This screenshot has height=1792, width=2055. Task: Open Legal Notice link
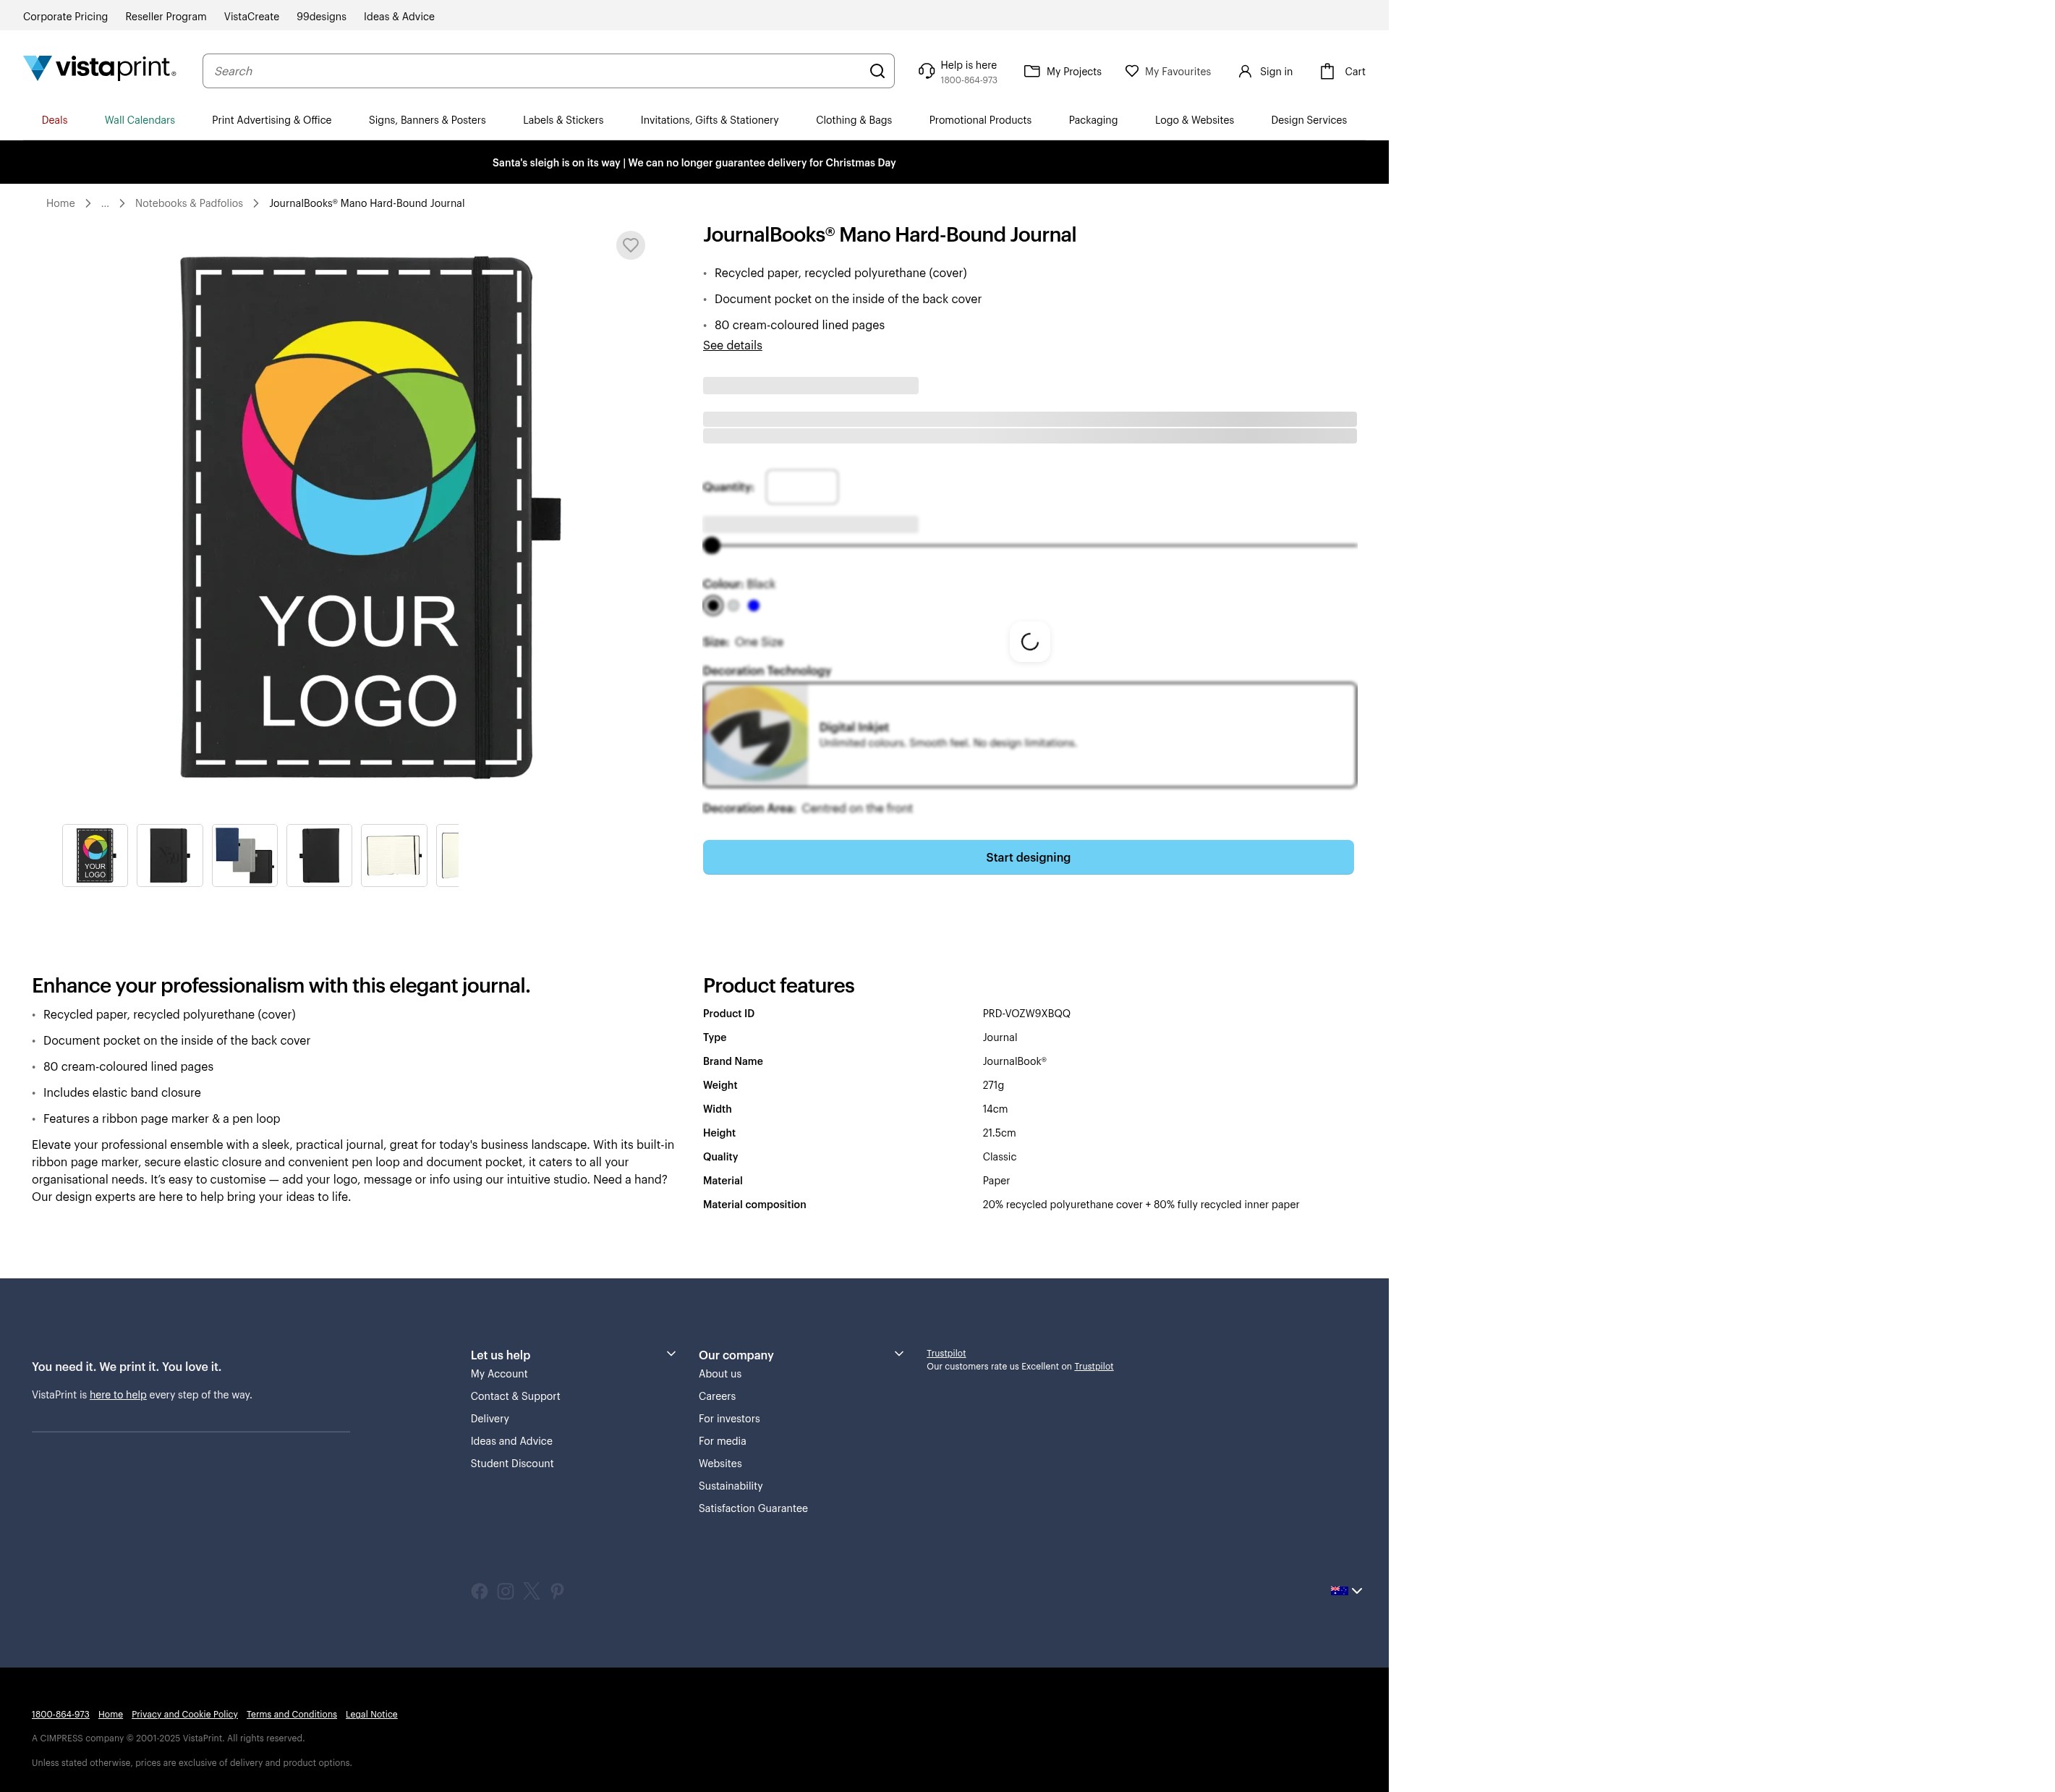371,1714
